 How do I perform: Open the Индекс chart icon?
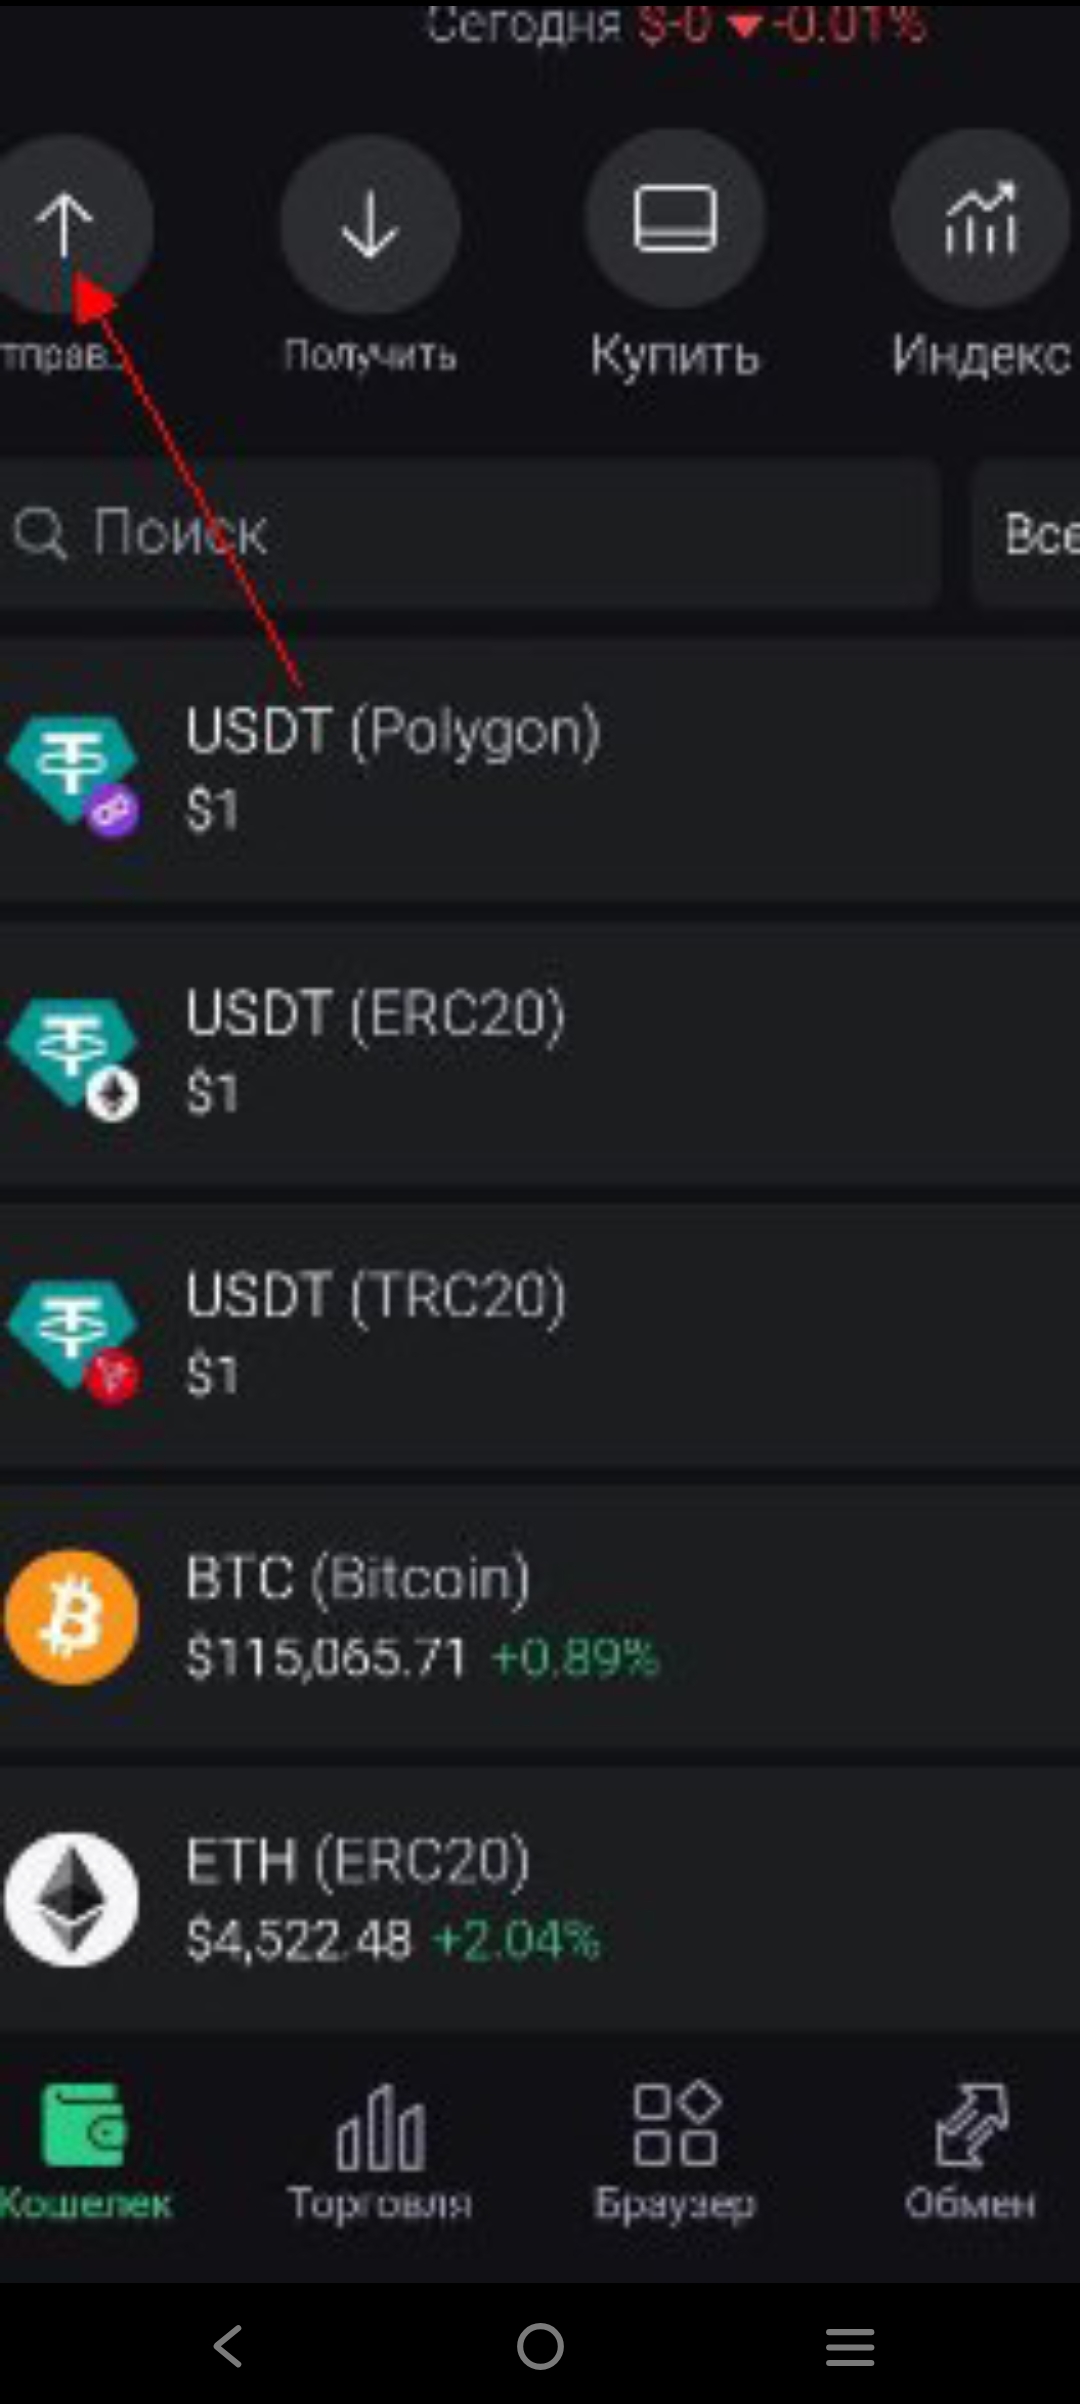pos(980,218)
